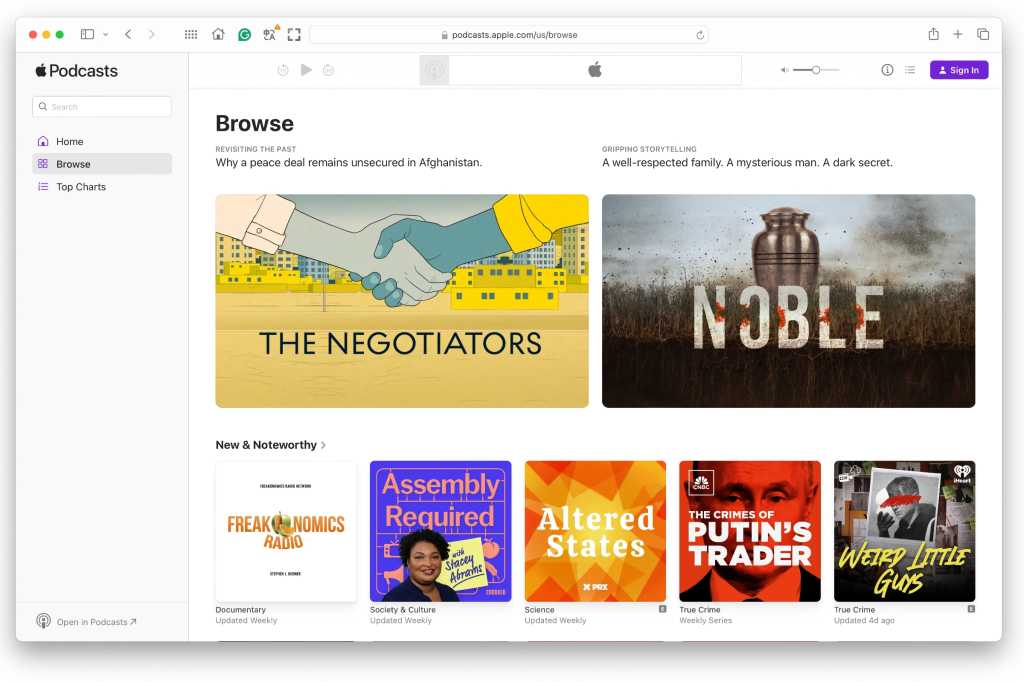1024x682 pixels.
Task: Click the Home icon in Safari toolbar
Action: [x=218, y=35]
